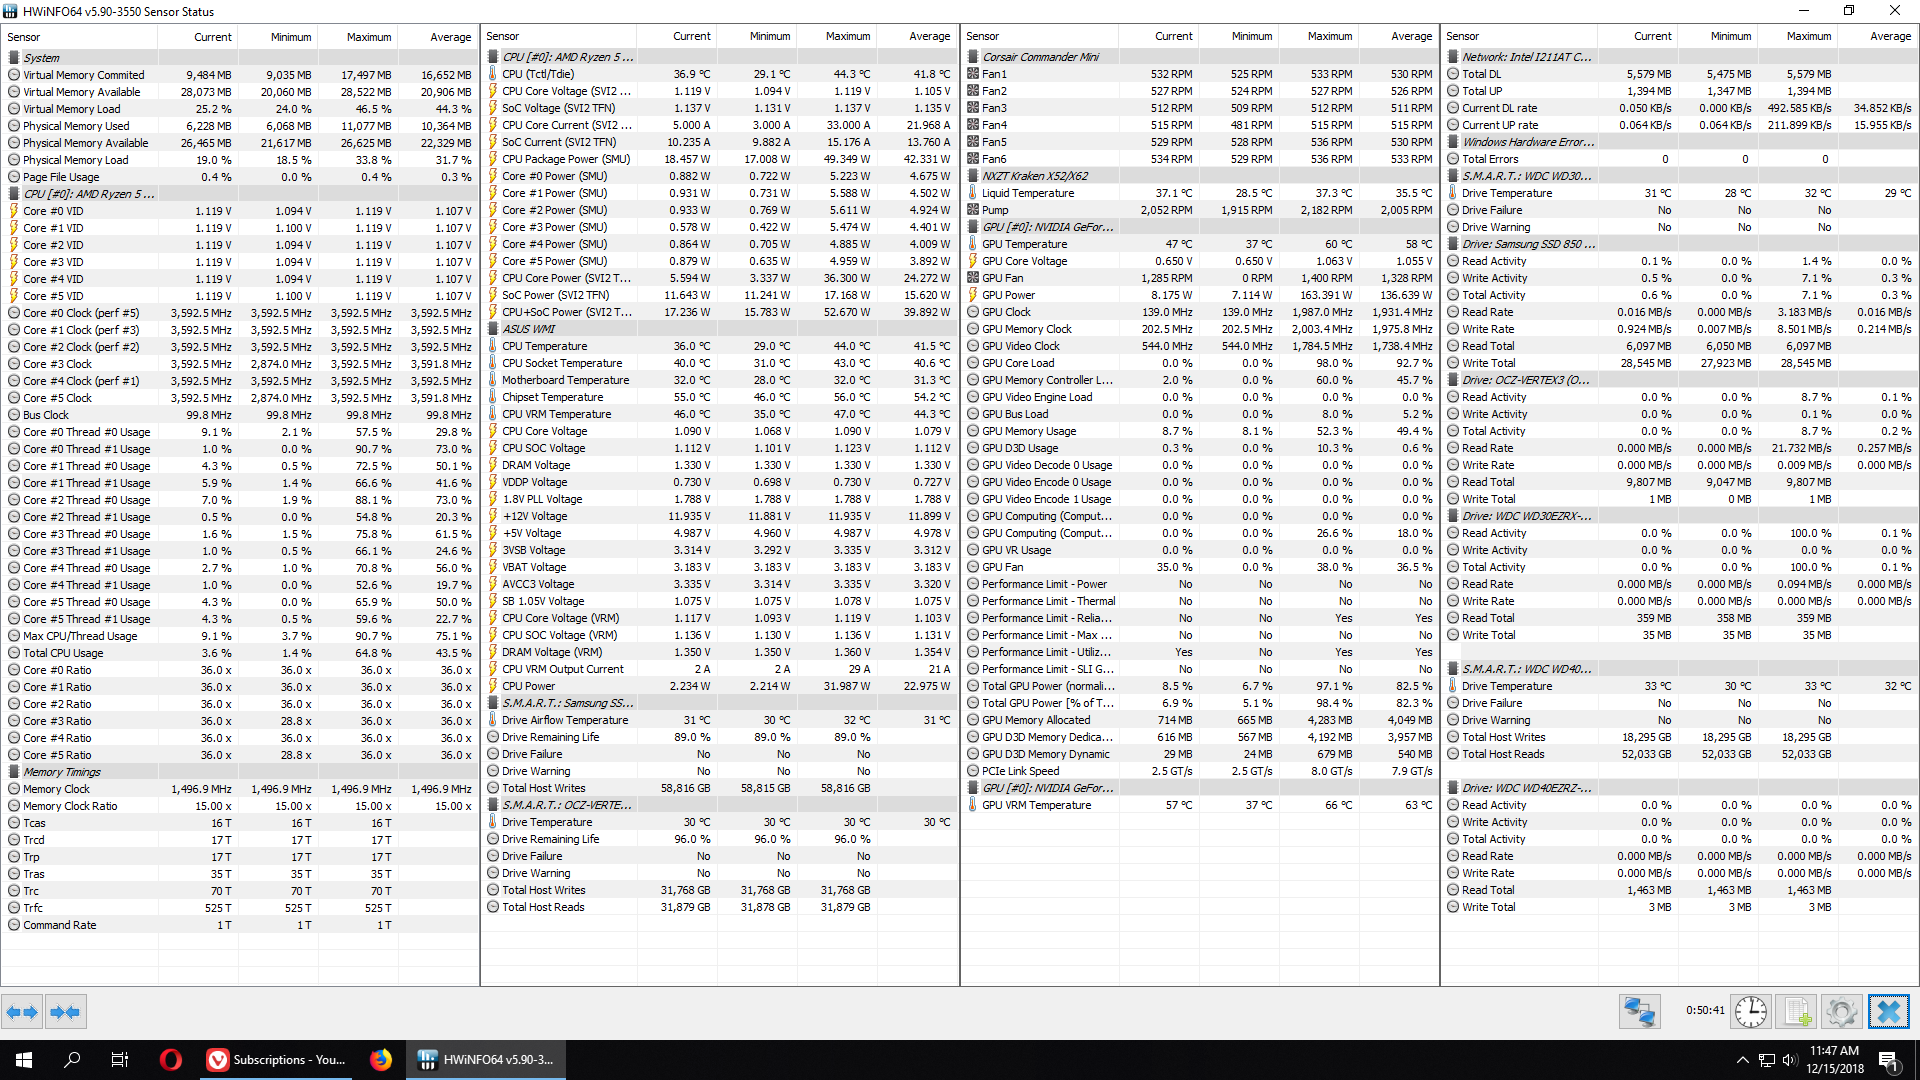1920x1080 pixels.
Task: Start logging with the sheet icon
Action: [x=1796, y=1012]
